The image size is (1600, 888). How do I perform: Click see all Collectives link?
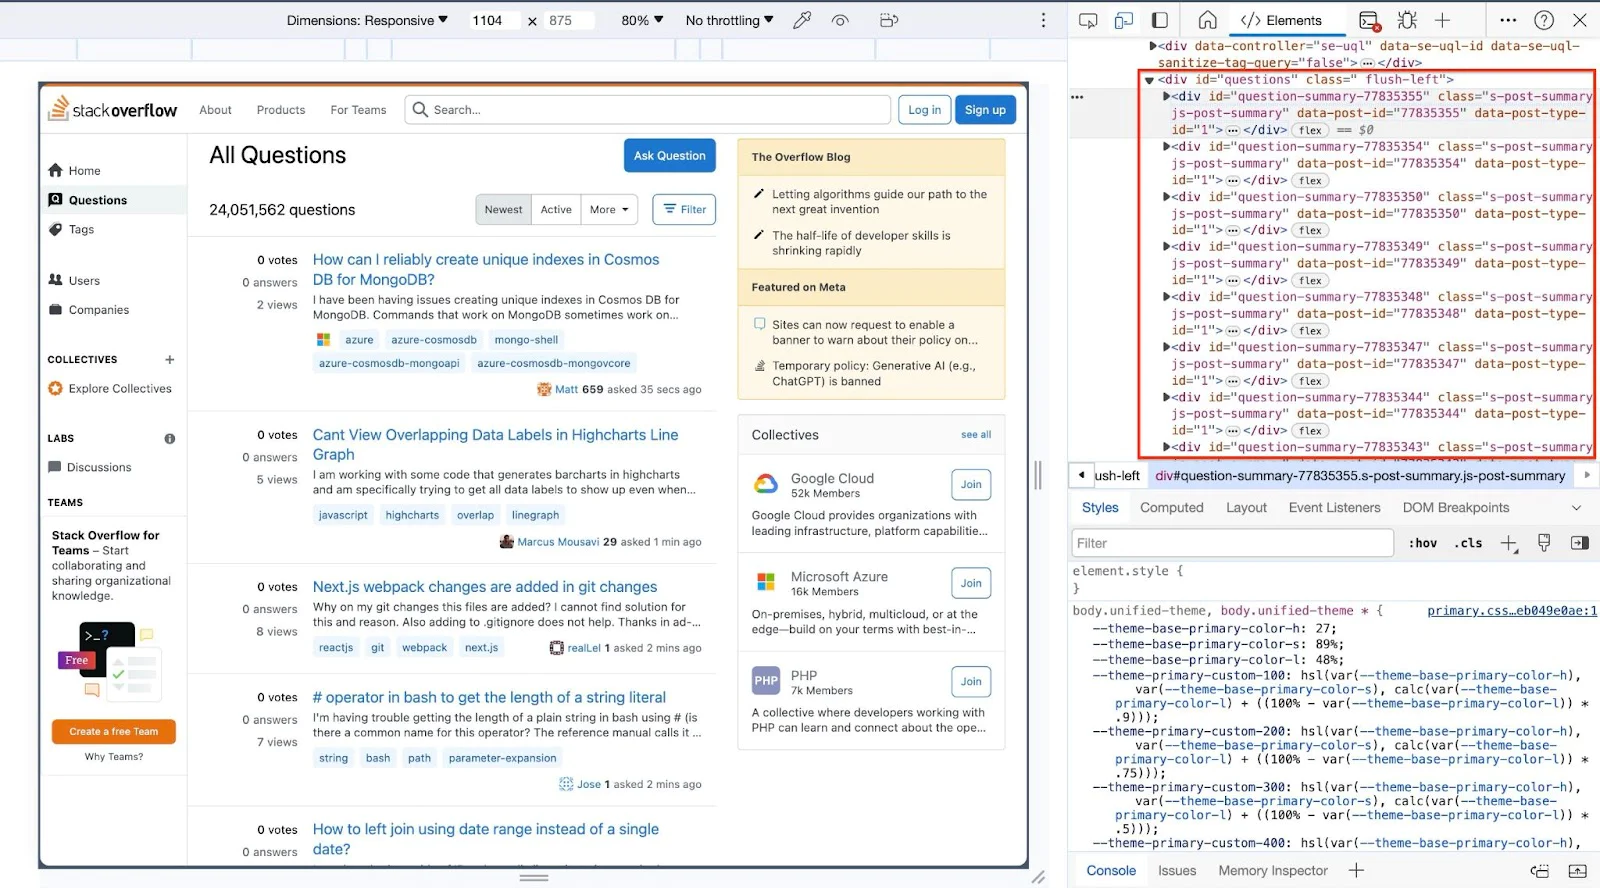[x=976, y=435]
